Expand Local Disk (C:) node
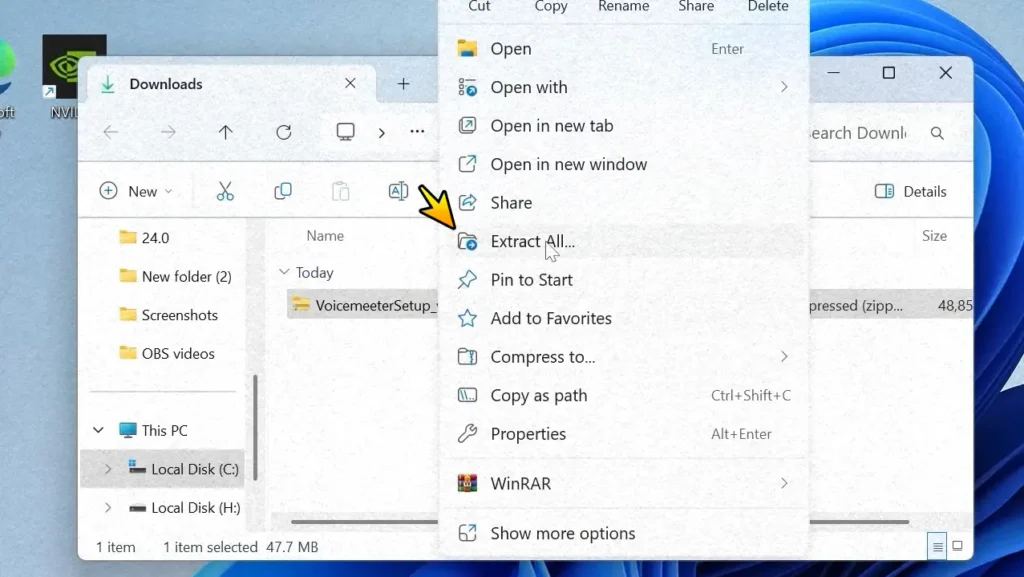This screenshot has width=1024, height=577. pos(108,469)
